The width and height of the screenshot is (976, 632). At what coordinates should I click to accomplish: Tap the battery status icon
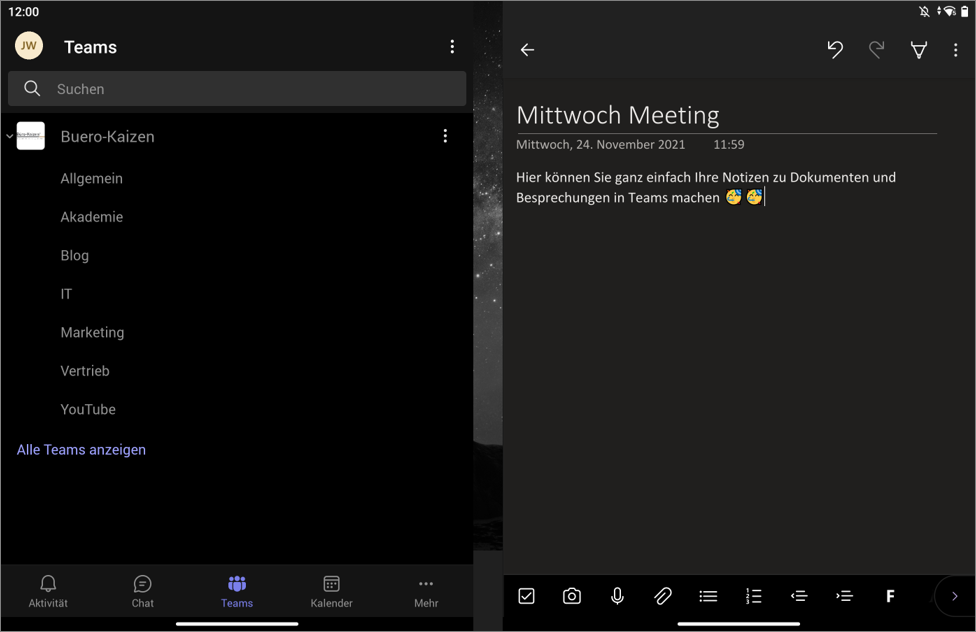(964, 11)
